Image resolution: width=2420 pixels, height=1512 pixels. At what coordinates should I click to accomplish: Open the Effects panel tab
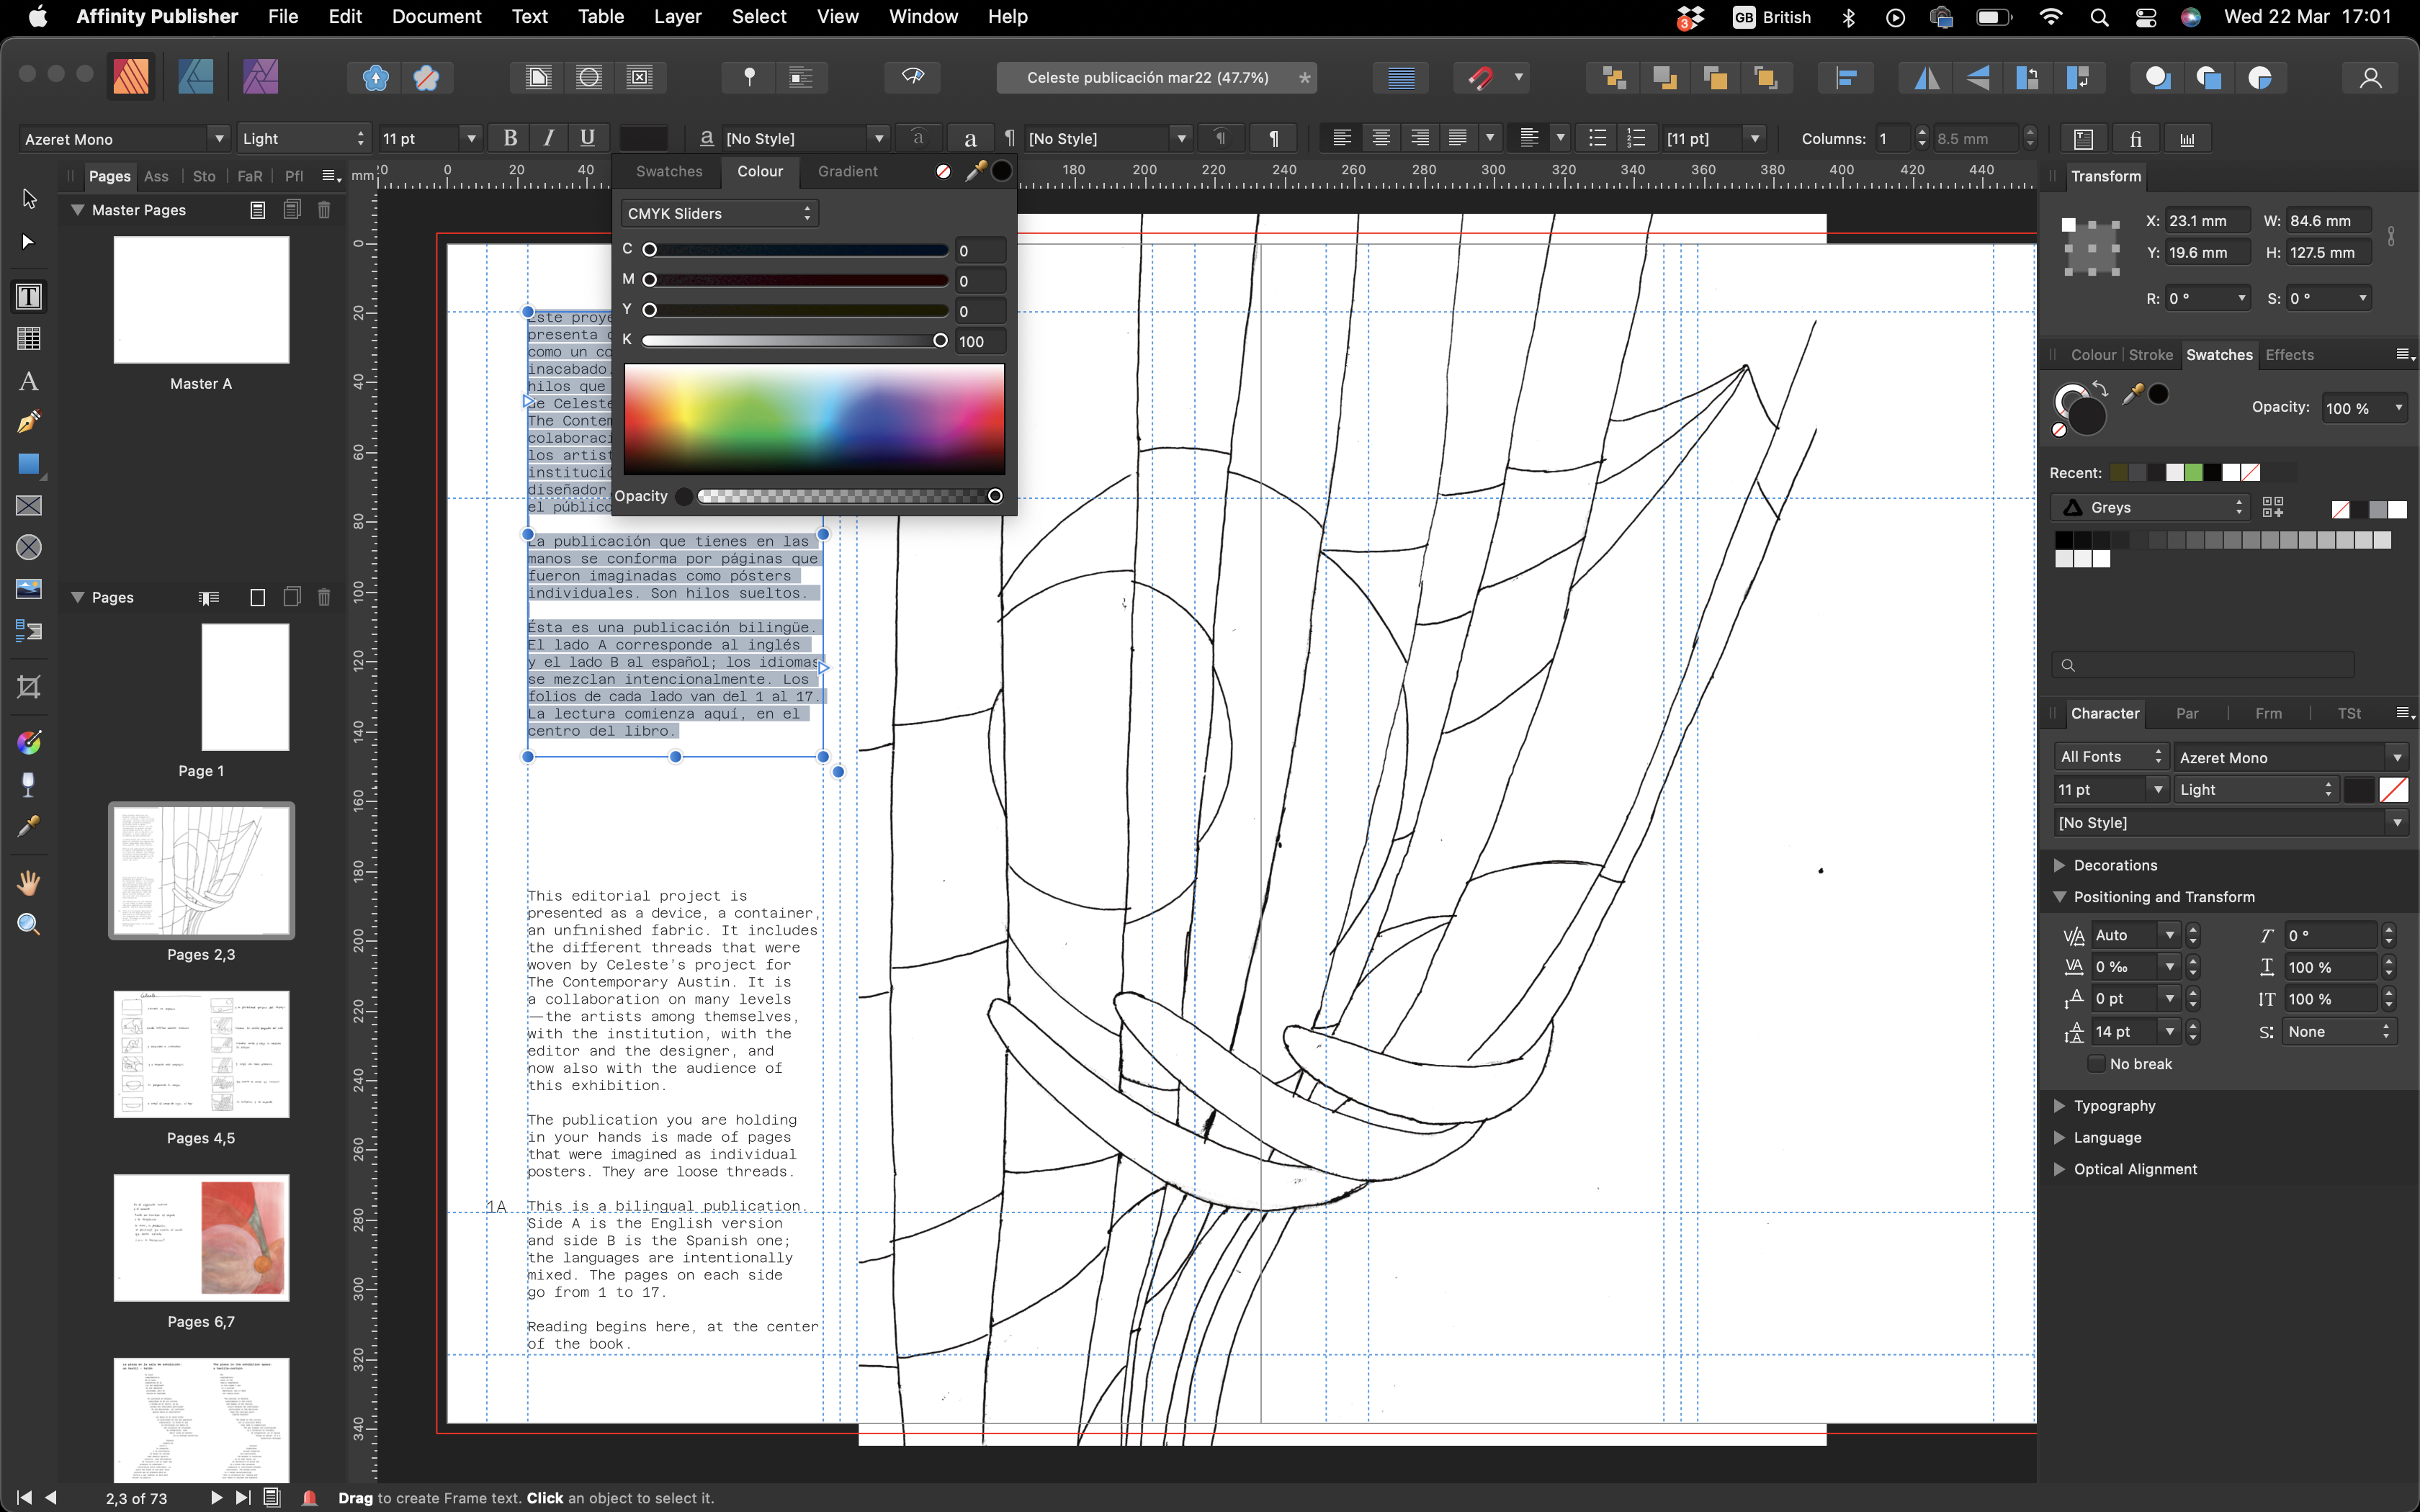tap(2289, 355)
